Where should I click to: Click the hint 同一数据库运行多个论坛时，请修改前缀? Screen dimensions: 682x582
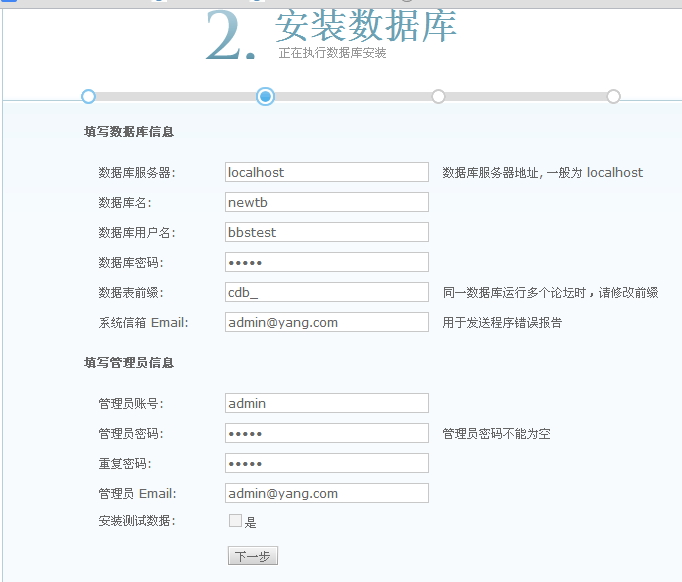tap(550, 293)
